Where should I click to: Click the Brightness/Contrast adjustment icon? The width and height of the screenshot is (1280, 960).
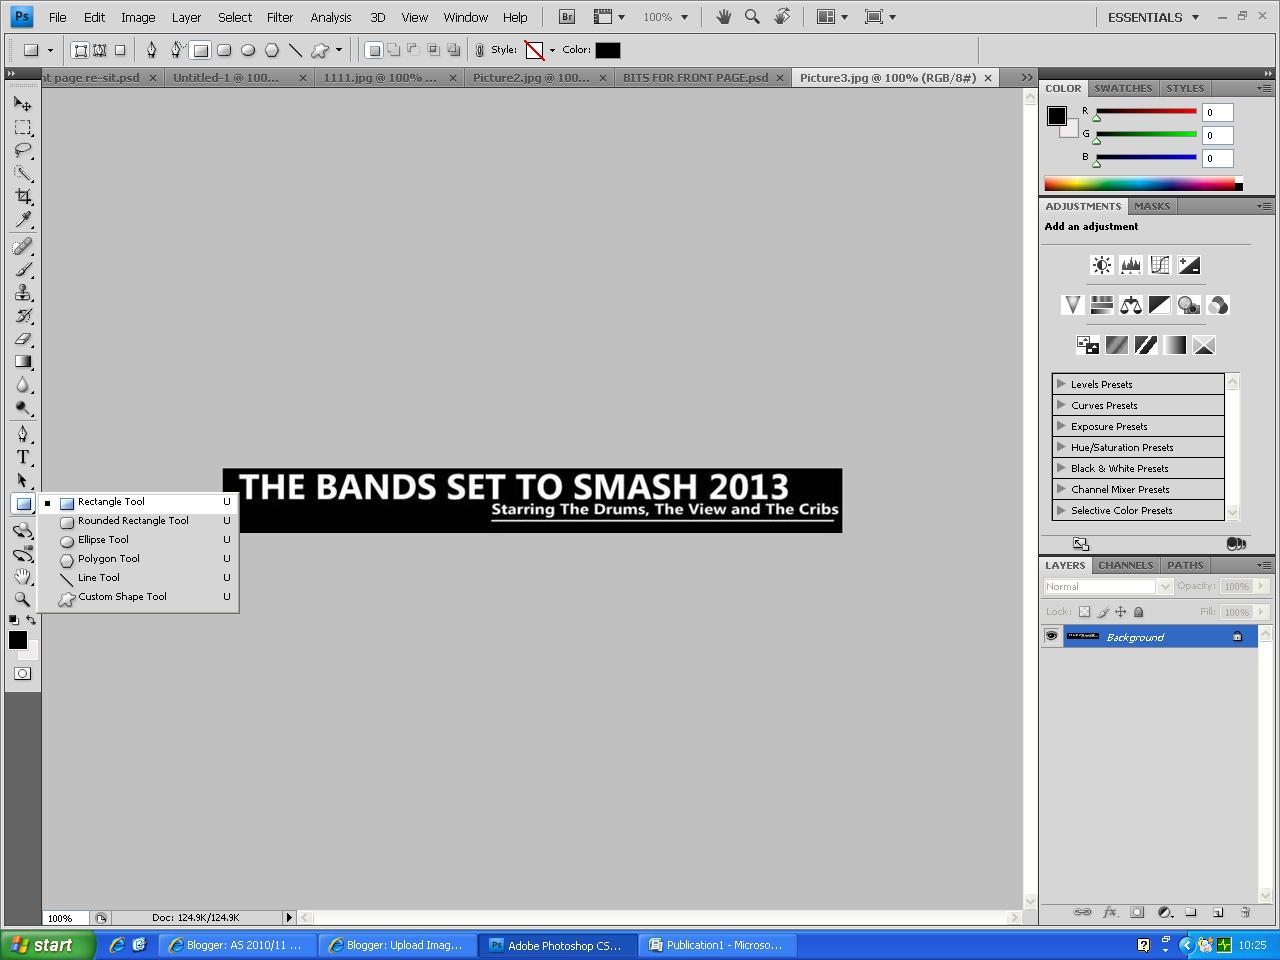[1101, 265]
